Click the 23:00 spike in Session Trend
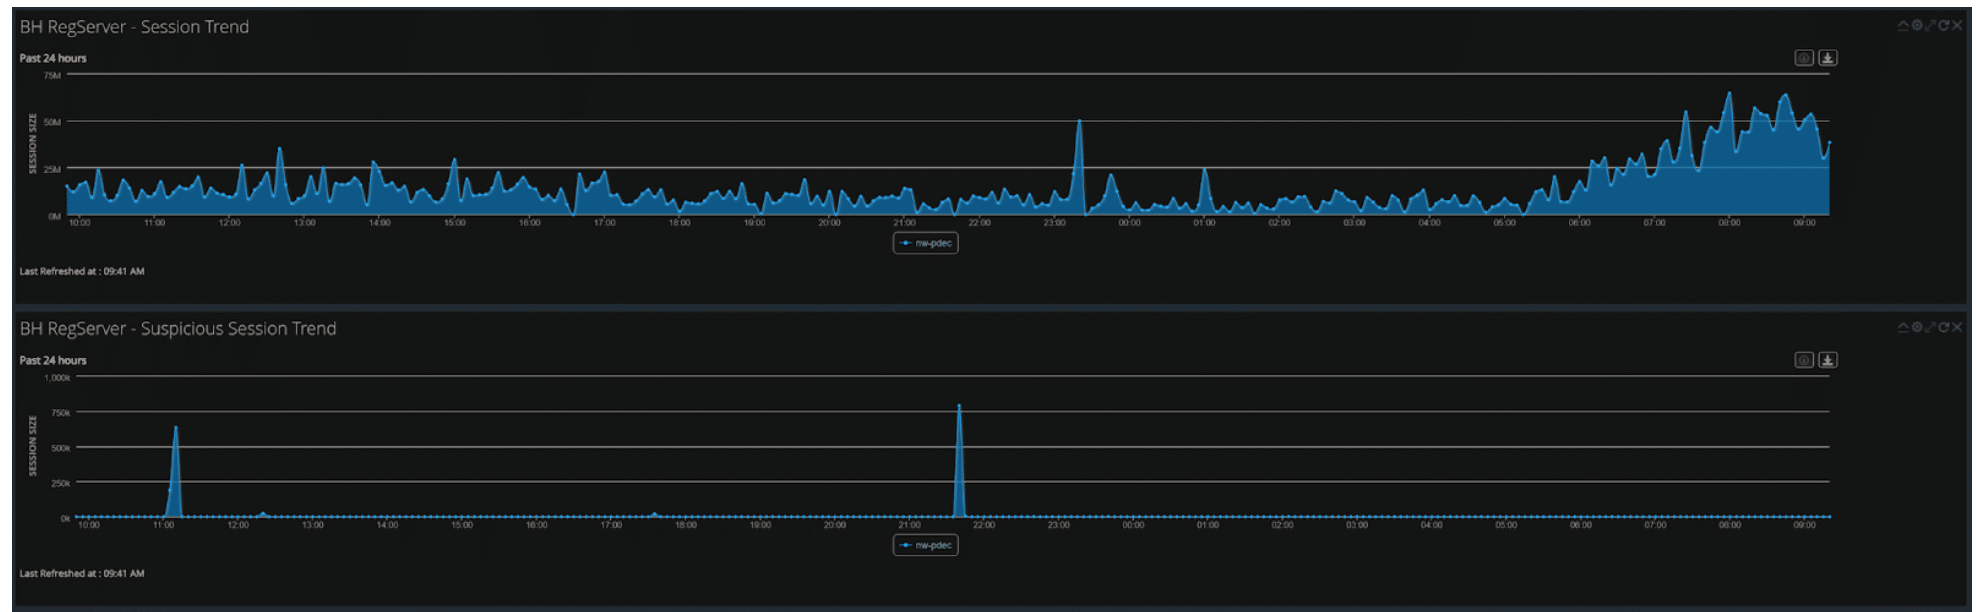This screenshot has height=612, width=1976. coord(1079,123)
